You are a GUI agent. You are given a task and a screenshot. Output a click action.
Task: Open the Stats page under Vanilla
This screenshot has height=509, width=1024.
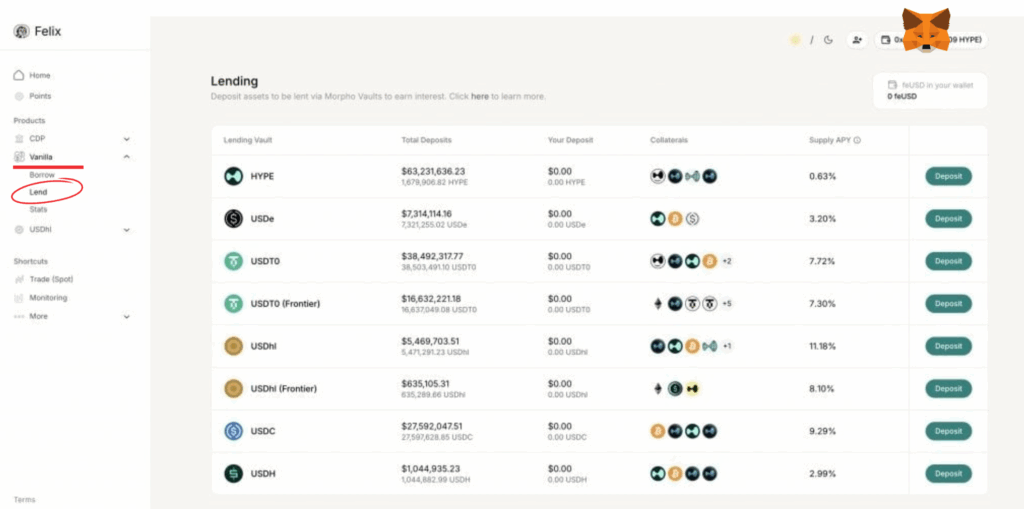coord(38,210)
